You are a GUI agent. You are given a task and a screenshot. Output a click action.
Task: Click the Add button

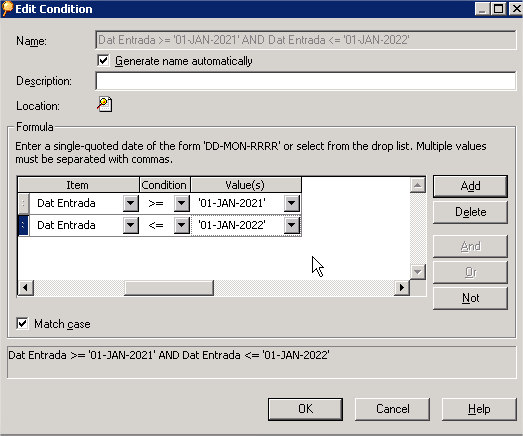(470, 186)
